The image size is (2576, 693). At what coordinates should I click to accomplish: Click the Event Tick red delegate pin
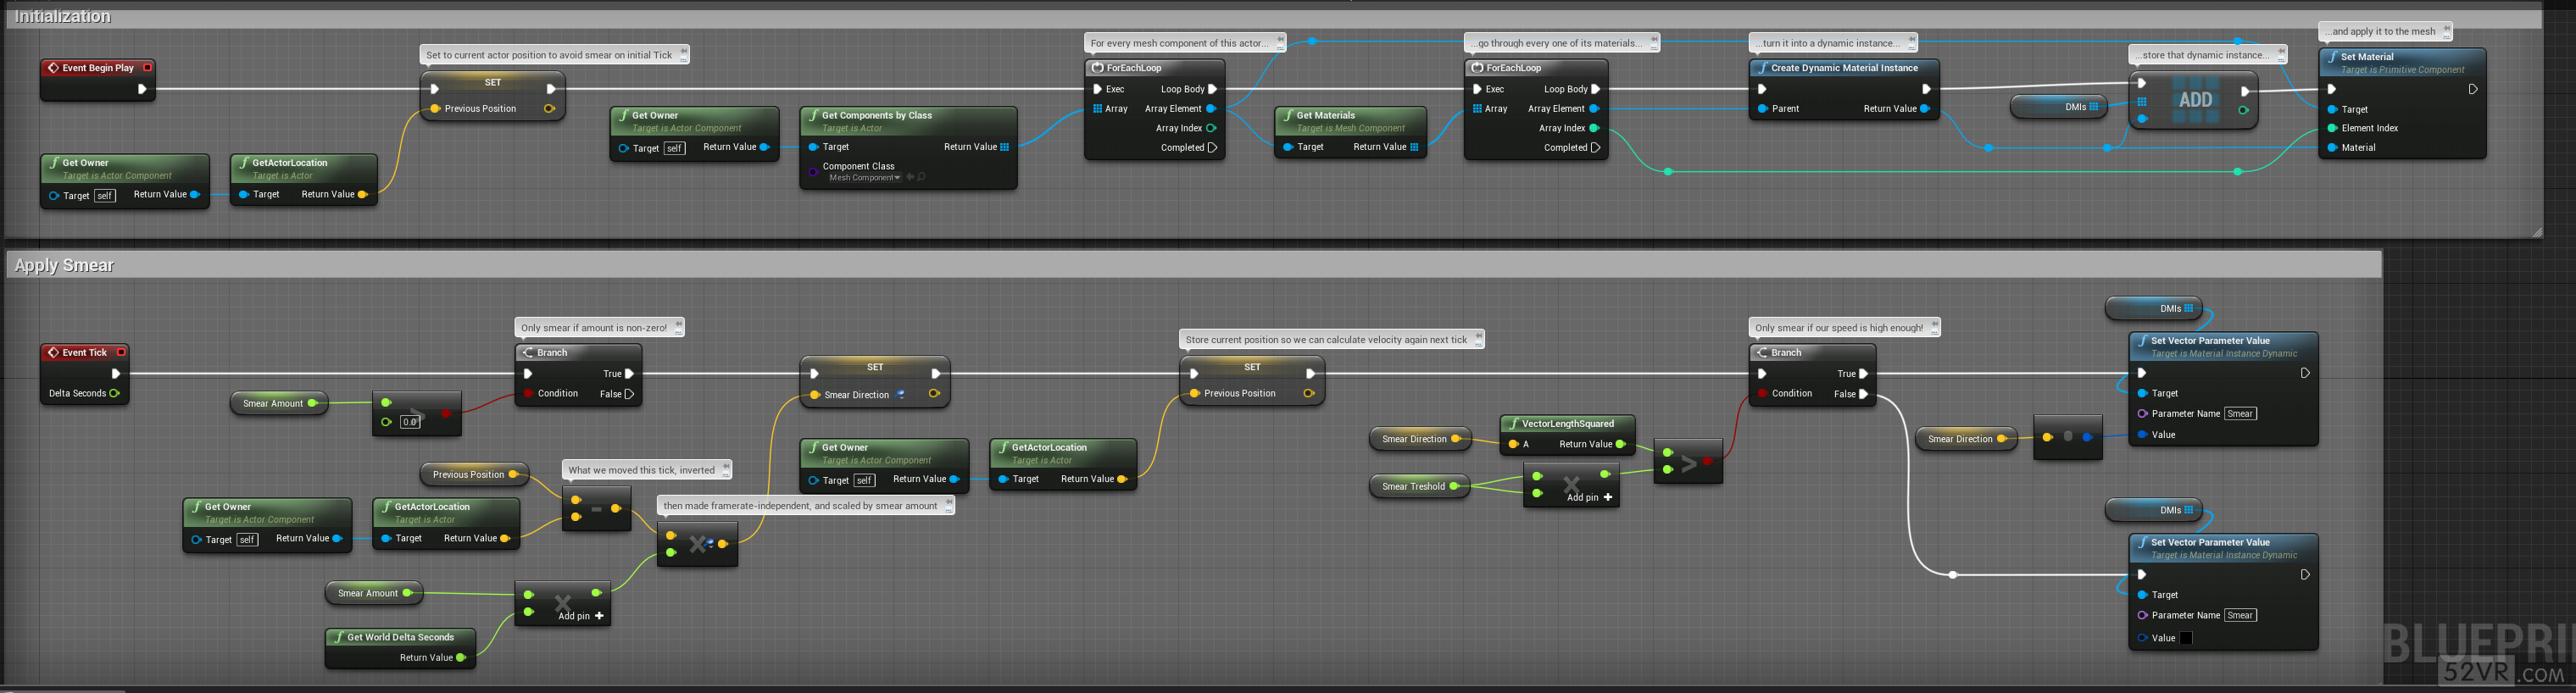[121, 352]
